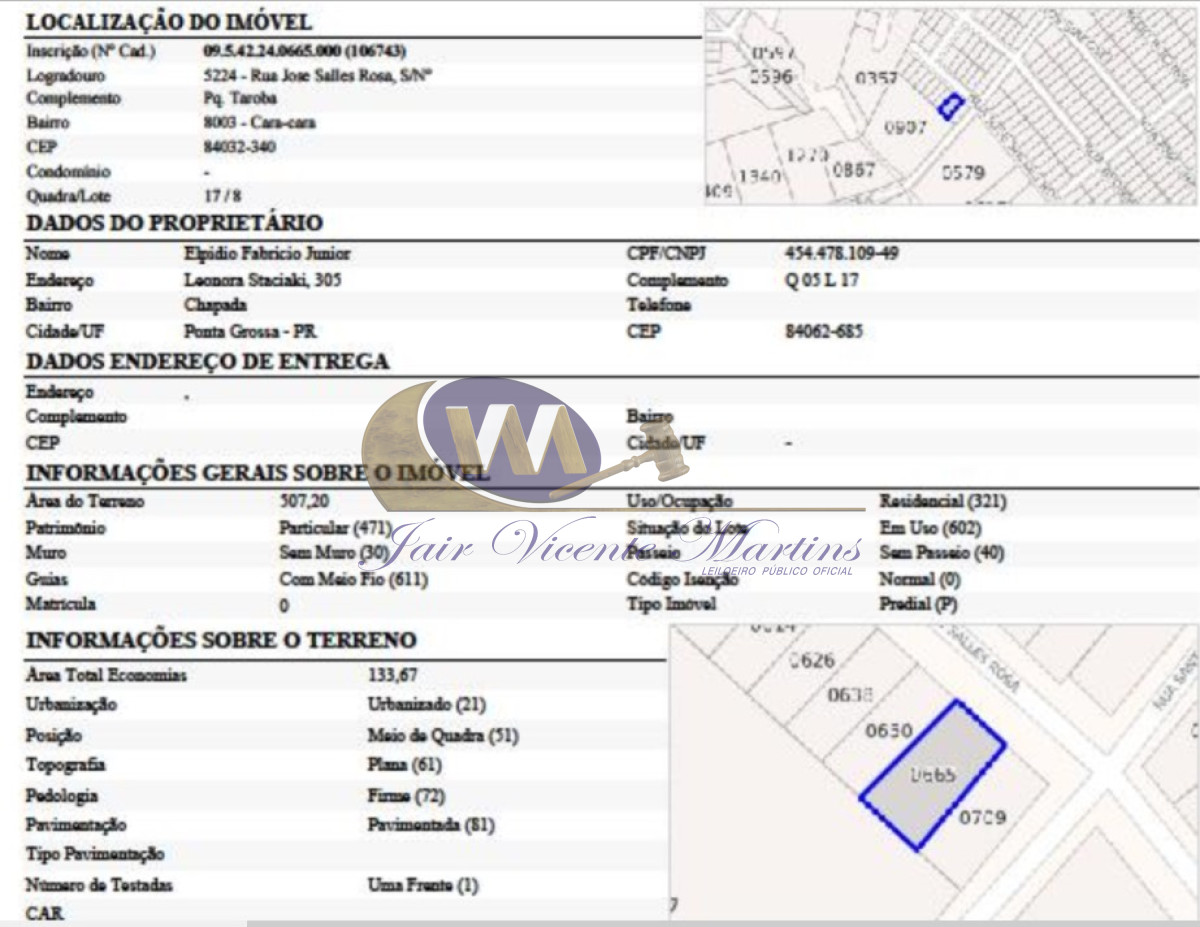Viewport: 1200px width, 927px height.
Task: Select parcel 1340 on the top map
Action: pos(759,176)
